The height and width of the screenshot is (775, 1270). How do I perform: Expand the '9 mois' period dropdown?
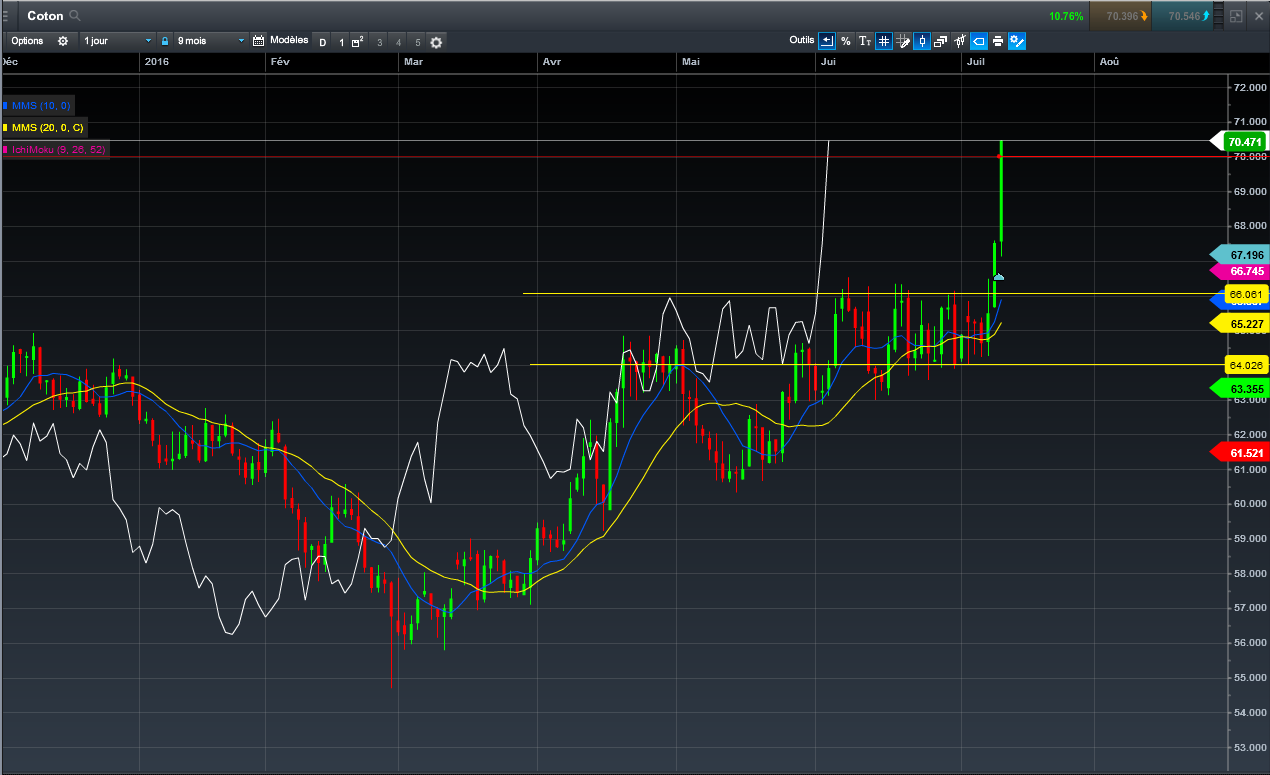click(210, 41)
